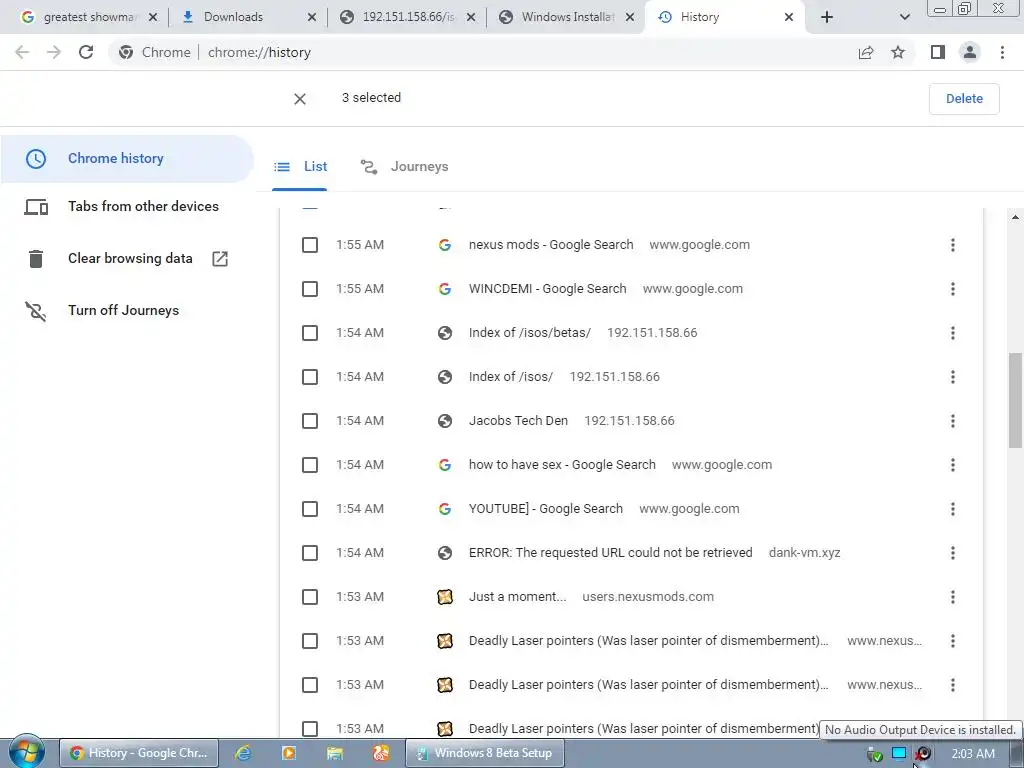The height and width of the screenshot is (768, 1024).
Task: Open Chrome's three-dot main menu
Action: 1002,52
